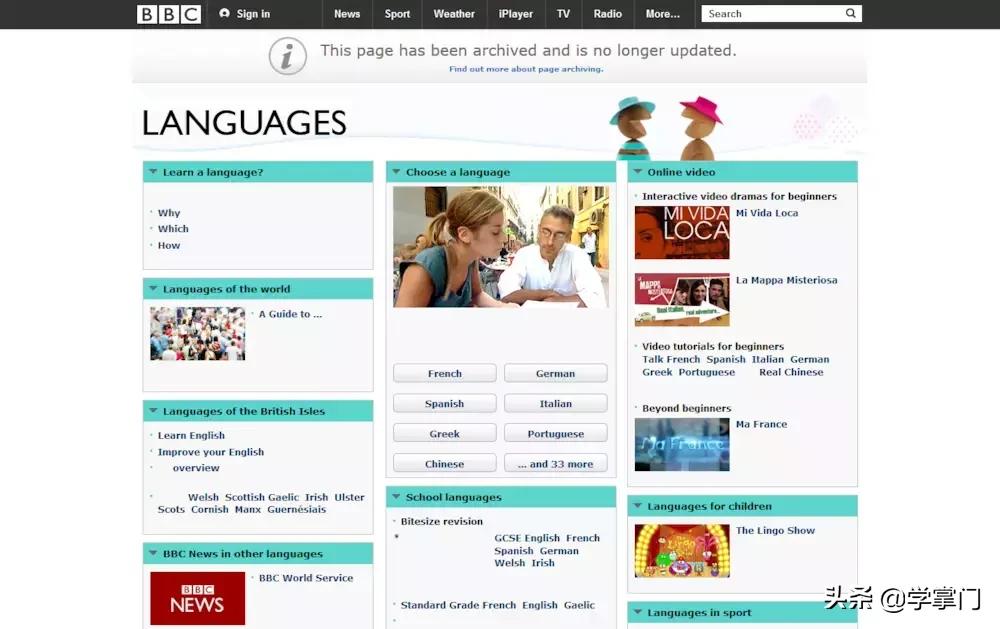Open the Standard Grade Gaelic link
This screenshot has height=629, width=1000.
click(x=579, y=605)
